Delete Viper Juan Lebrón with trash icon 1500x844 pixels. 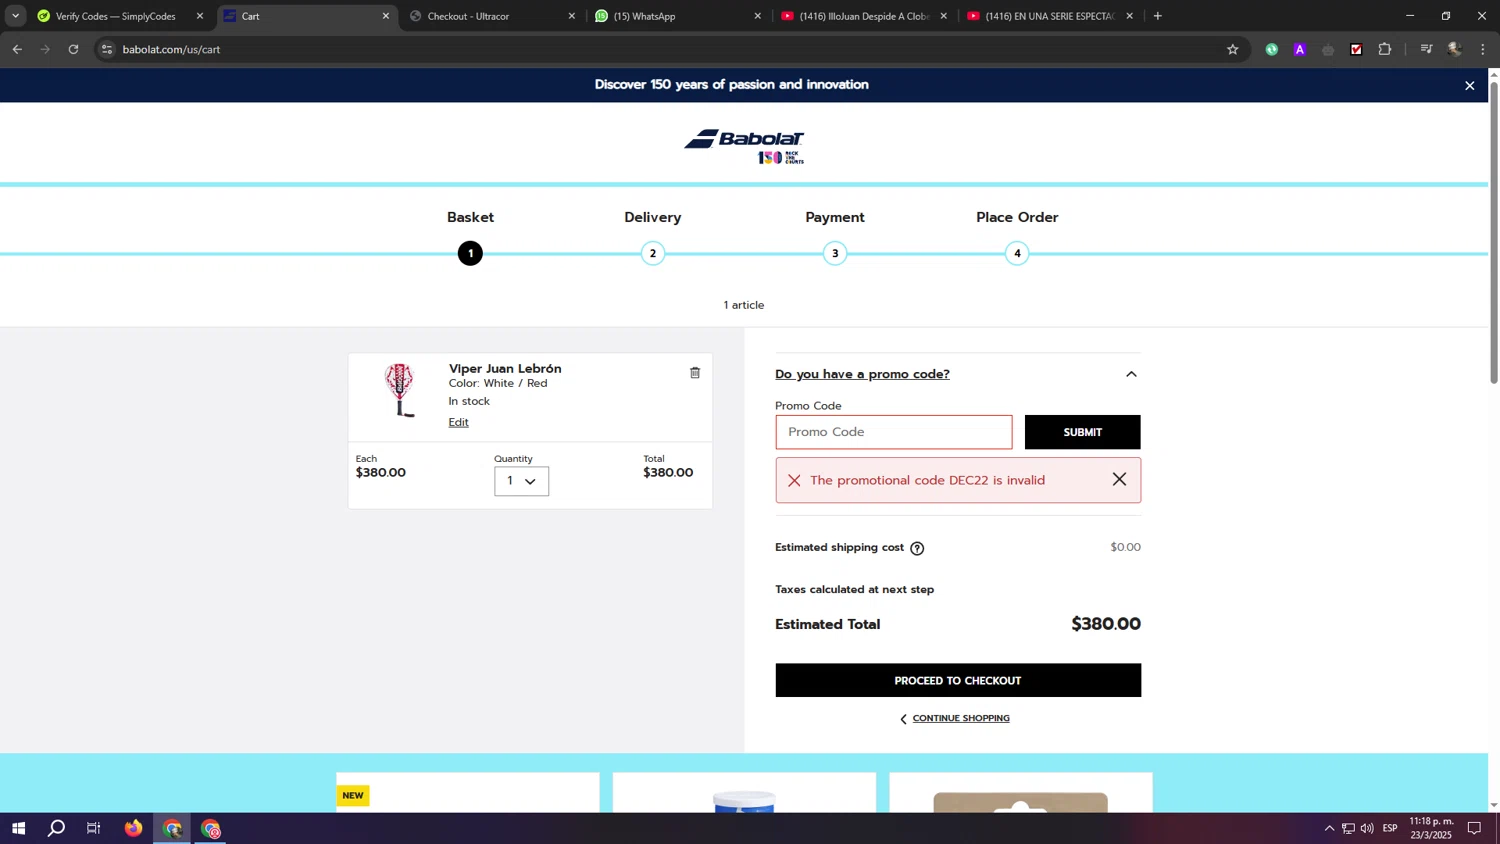click(695, 373)
